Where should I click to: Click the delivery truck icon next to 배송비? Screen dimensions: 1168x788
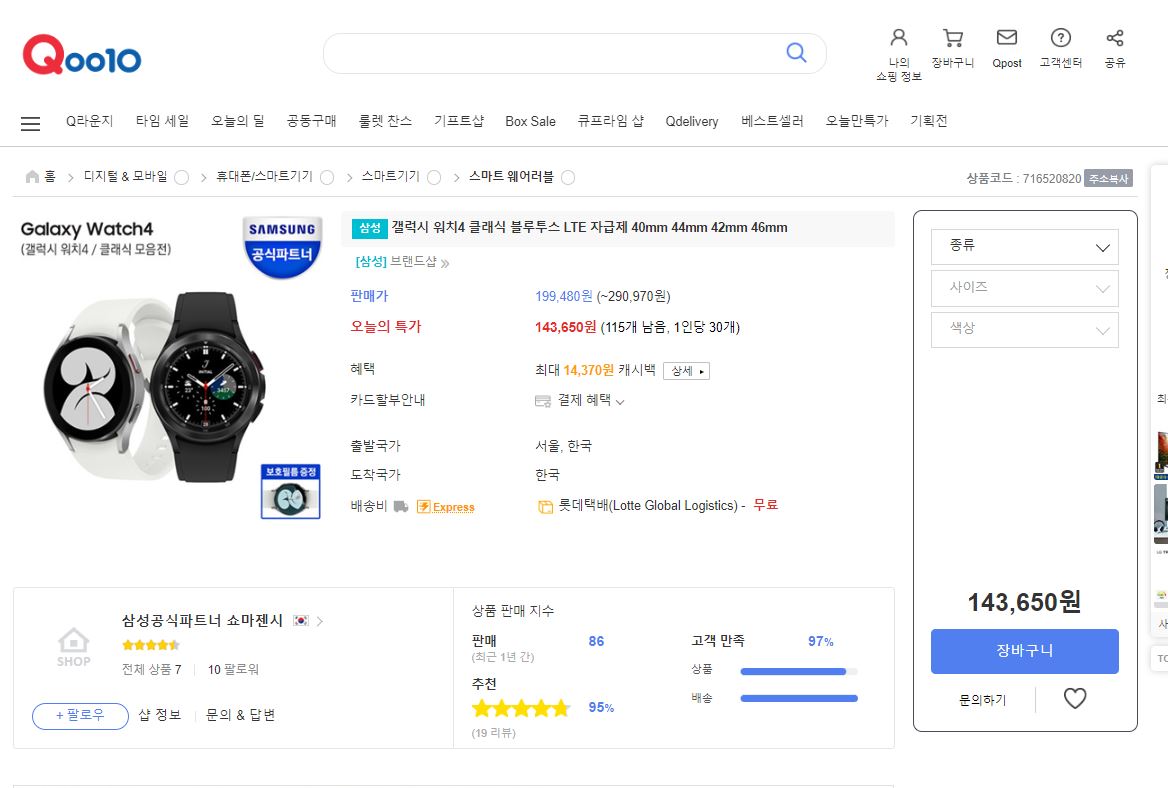(401, 506)
